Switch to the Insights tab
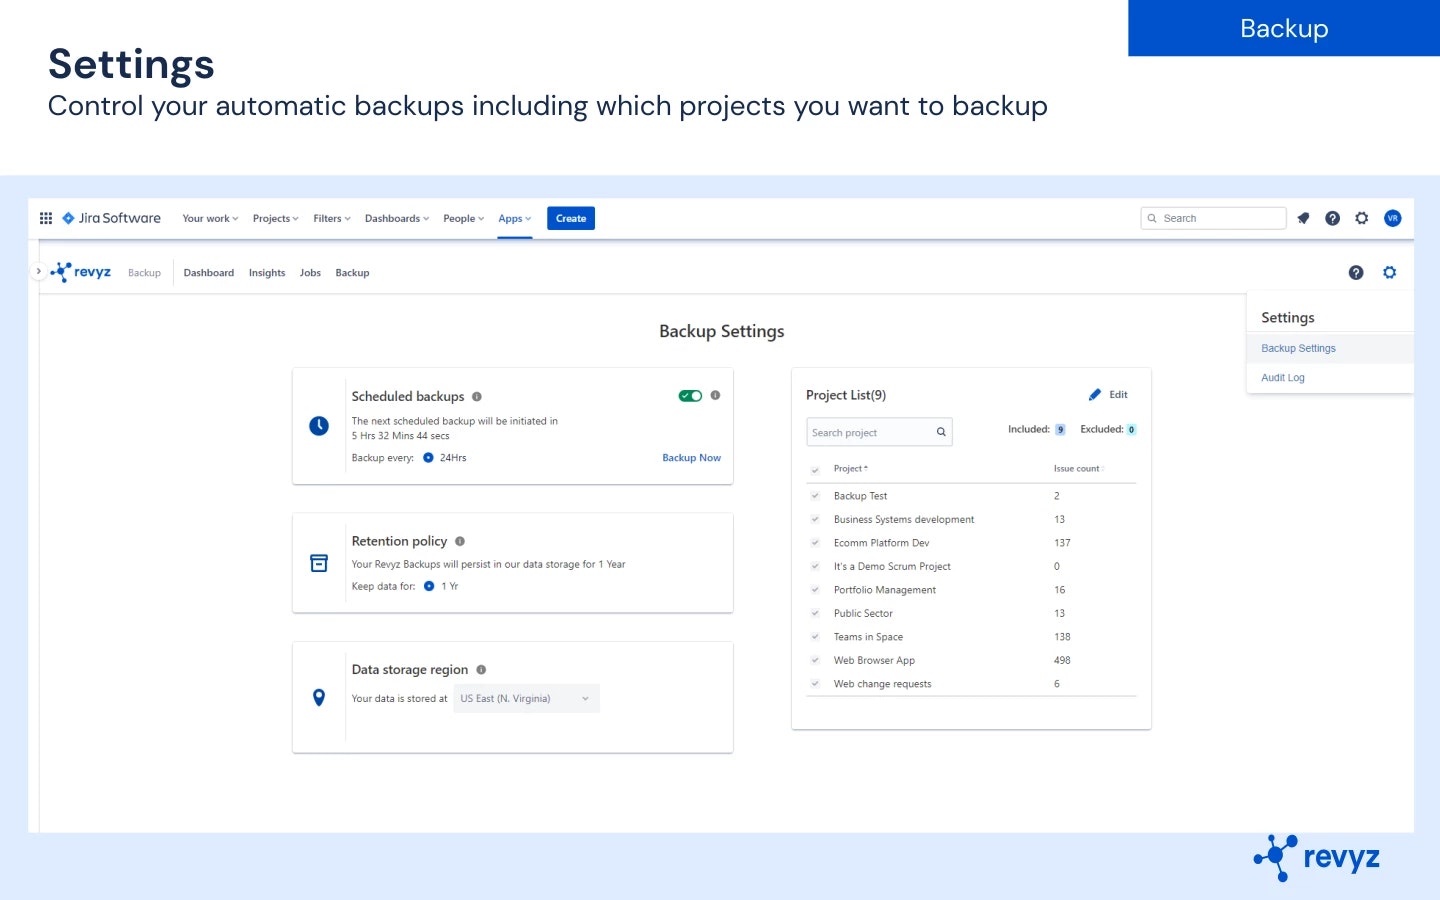The width and height of the screenshot is (1440, 900). pos(267,273)
